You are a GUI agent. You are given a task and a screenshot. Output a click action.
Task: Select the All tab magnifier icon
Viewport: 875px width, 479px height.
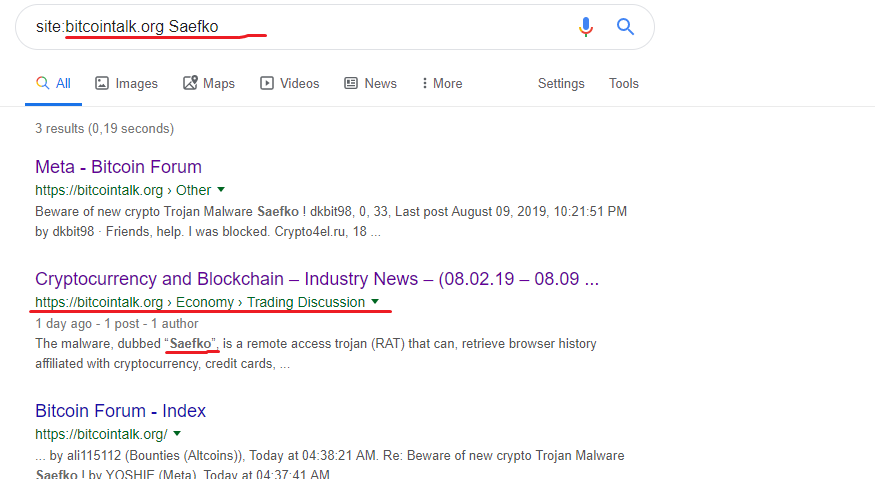pyautogui.click(x=42, y=83)
